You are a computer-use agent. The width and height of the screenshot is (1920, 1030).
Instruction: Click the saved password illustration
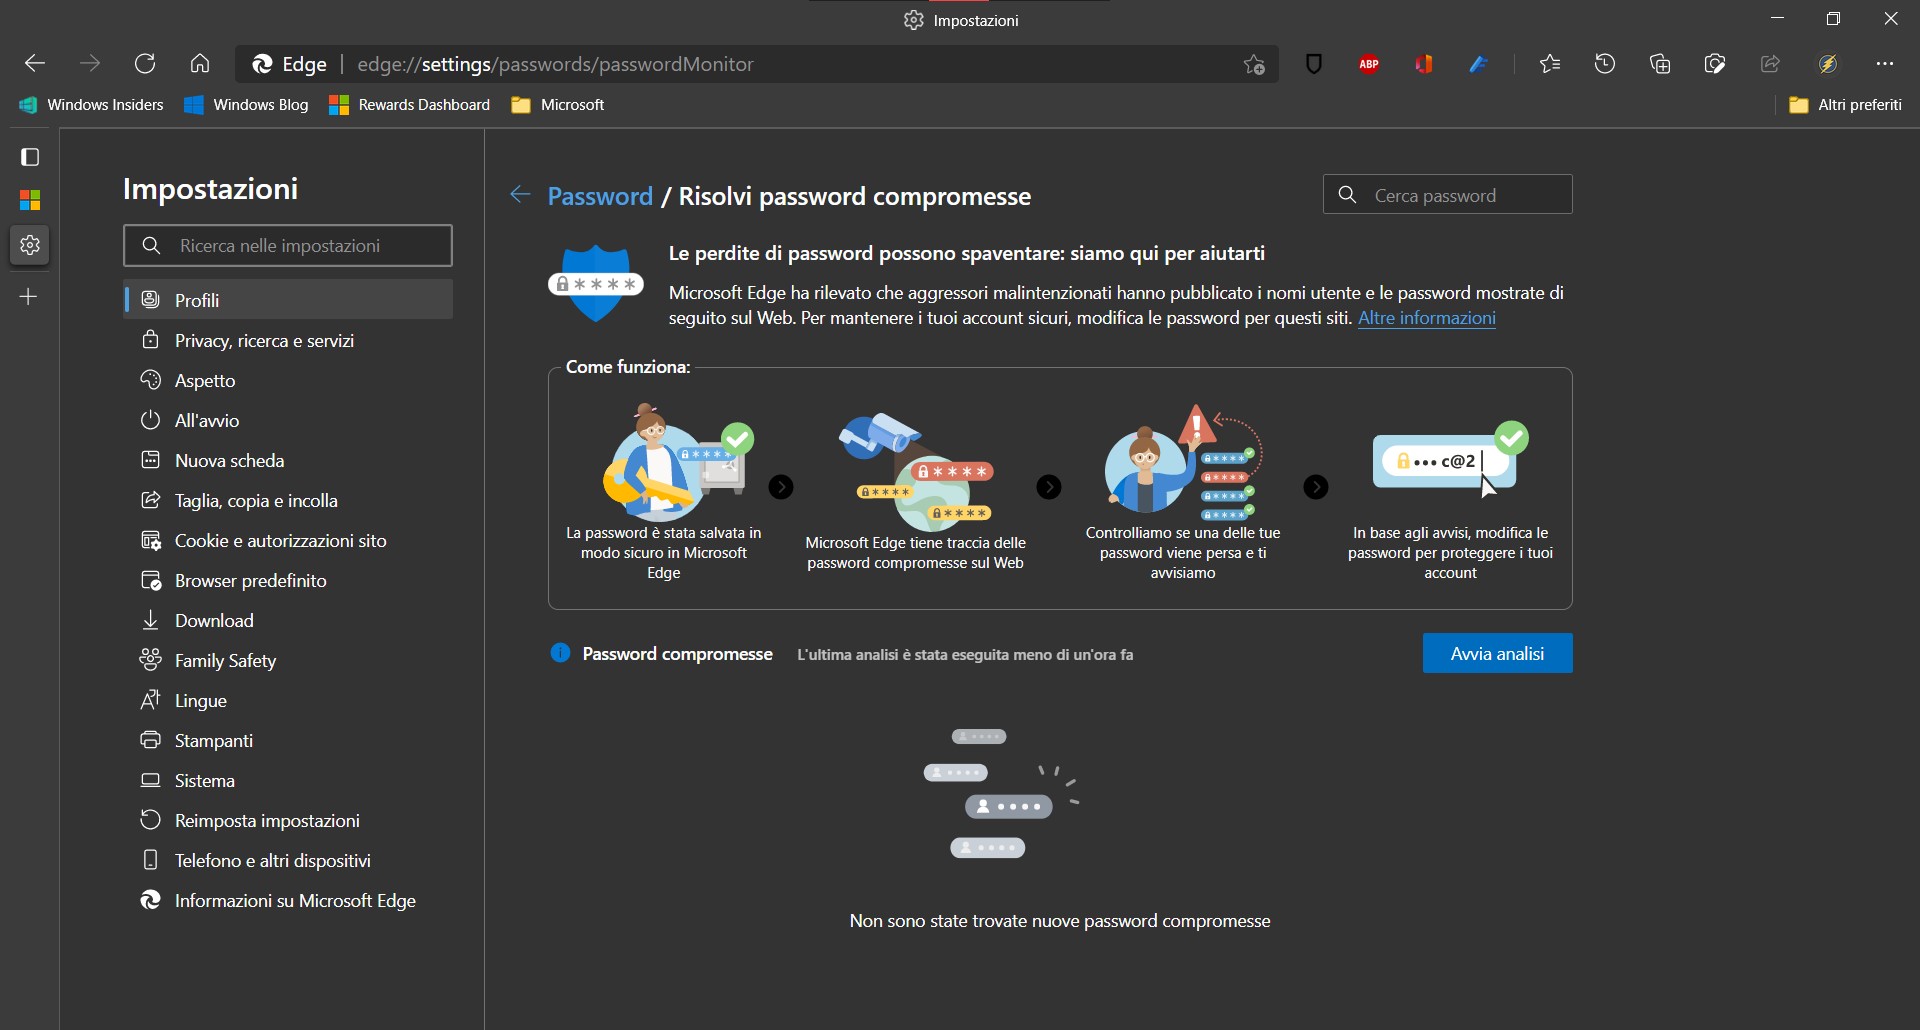click(x=678, y=462)
